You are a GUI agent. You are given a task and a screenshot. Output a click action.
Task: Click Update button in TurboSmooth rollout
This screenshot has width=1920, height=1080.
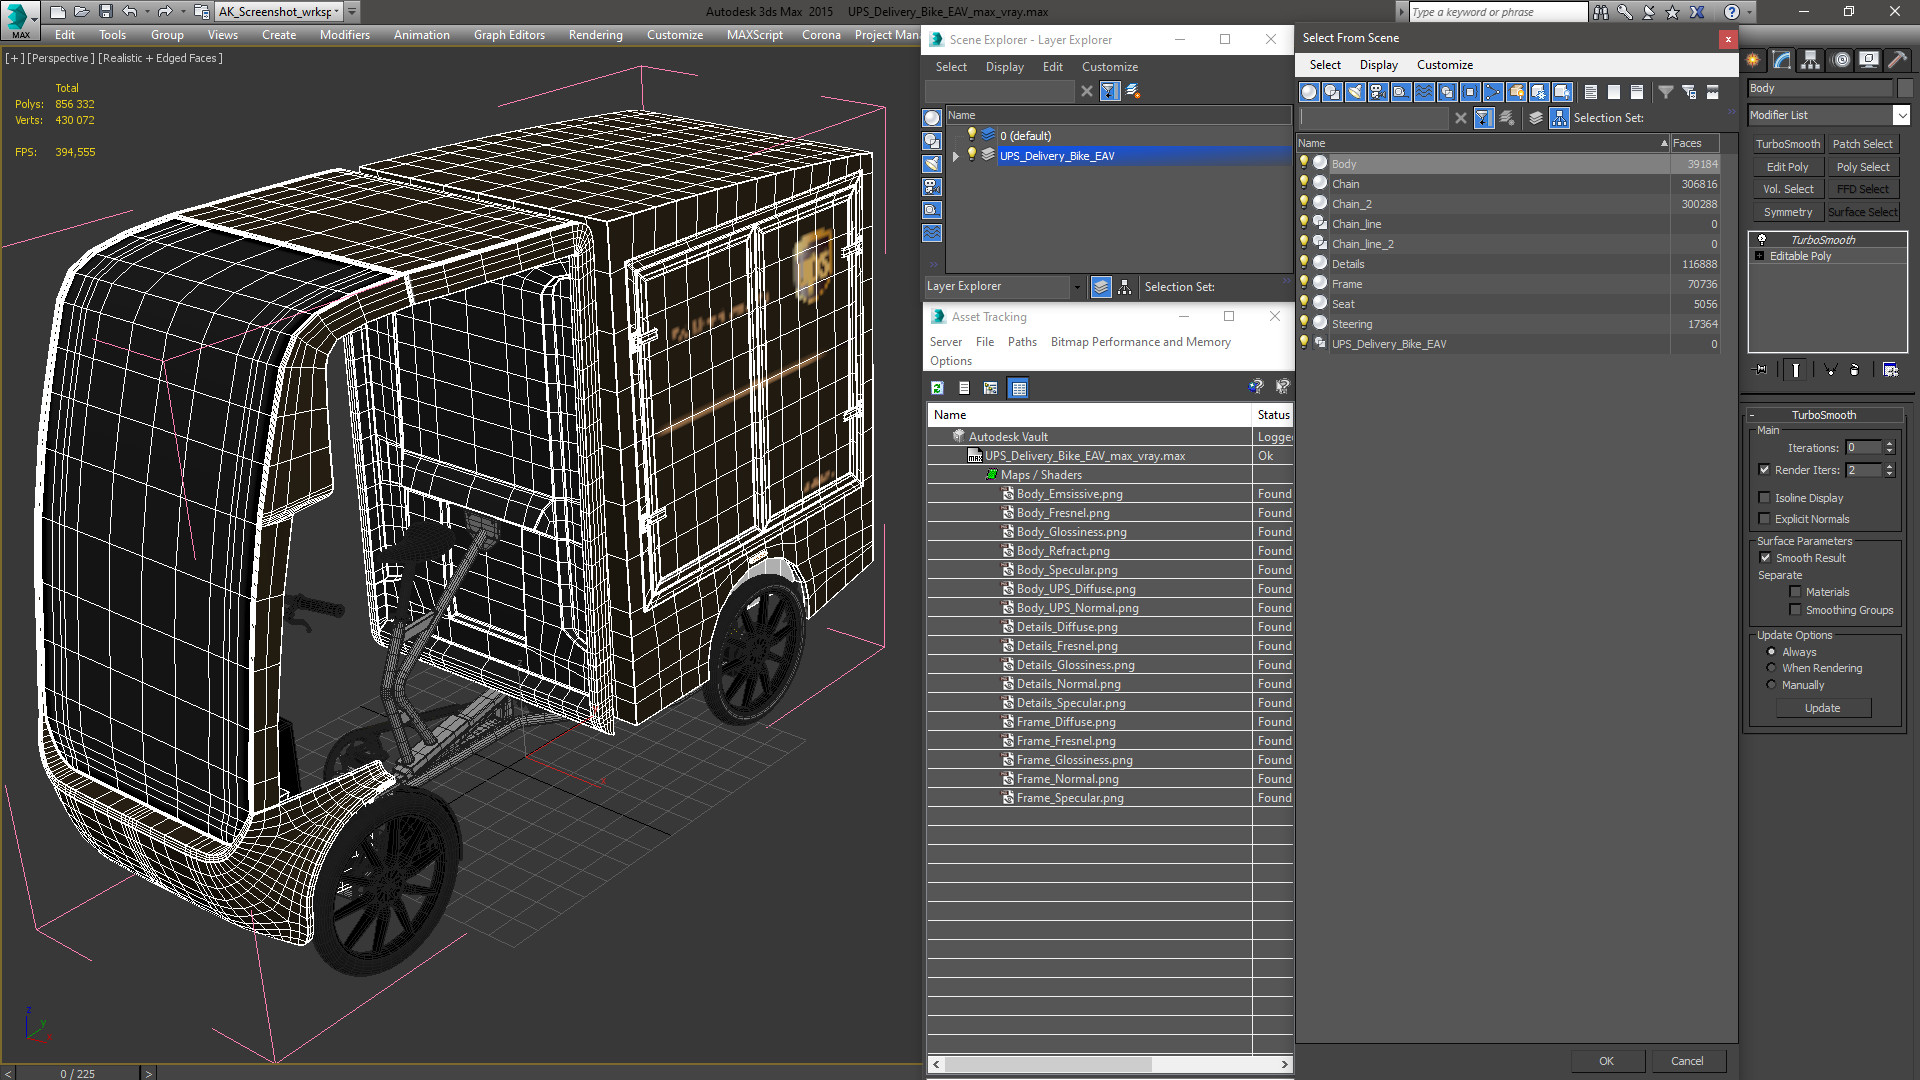(1823, 708)
